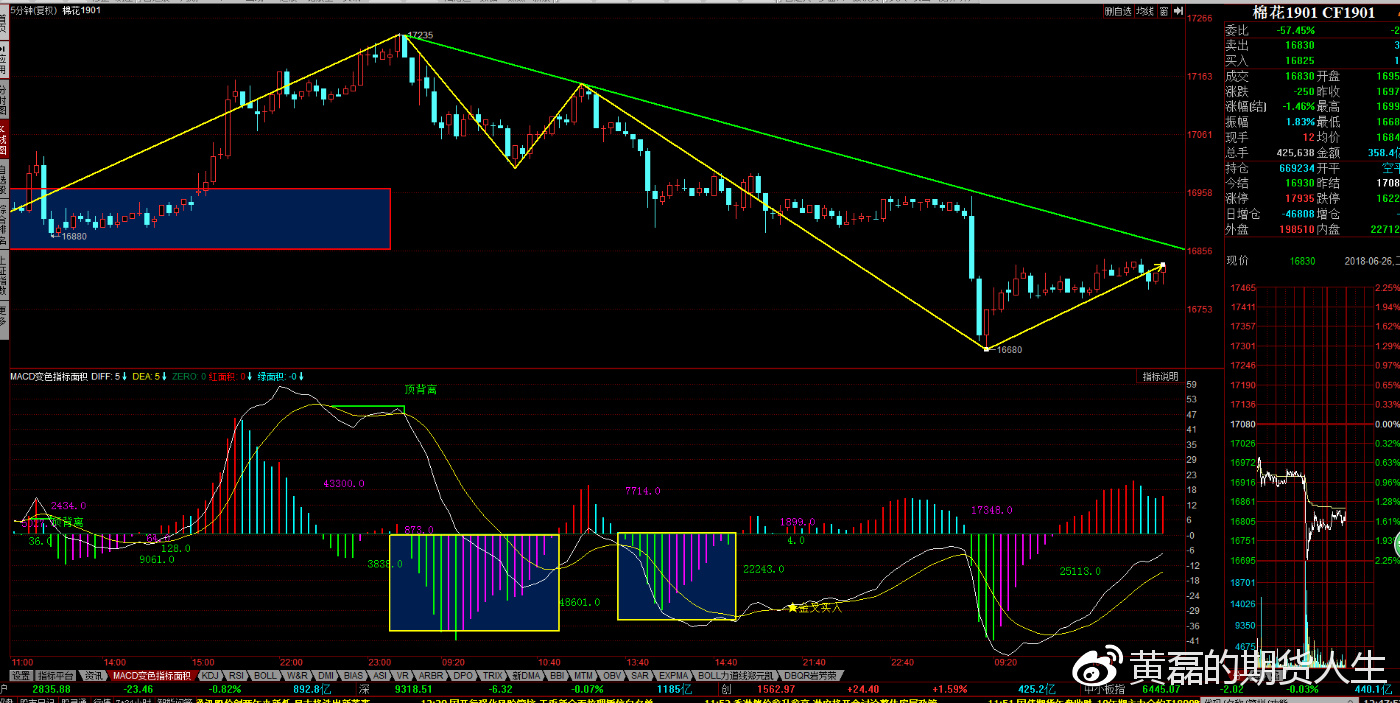The image size is (1400, 703).
Task: Click the 日增仓 value -46808
Action: click(1298, 214)
